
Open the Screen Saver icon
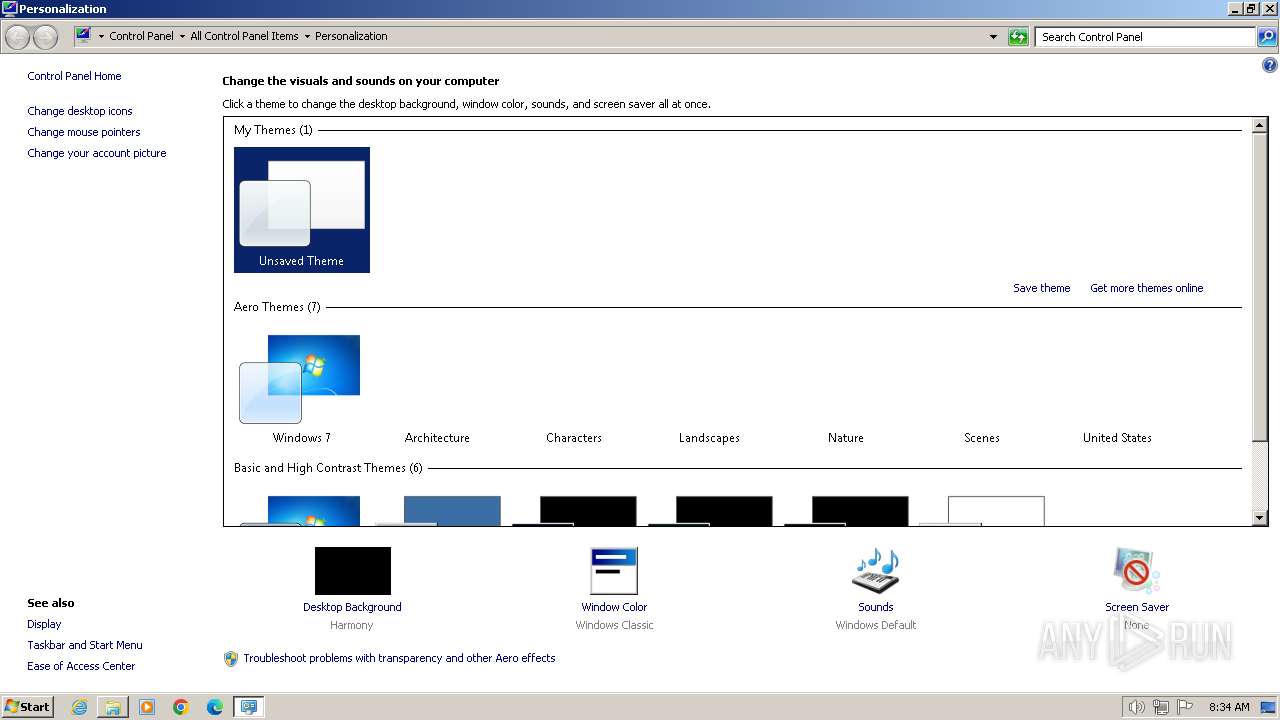(1136, 571)
